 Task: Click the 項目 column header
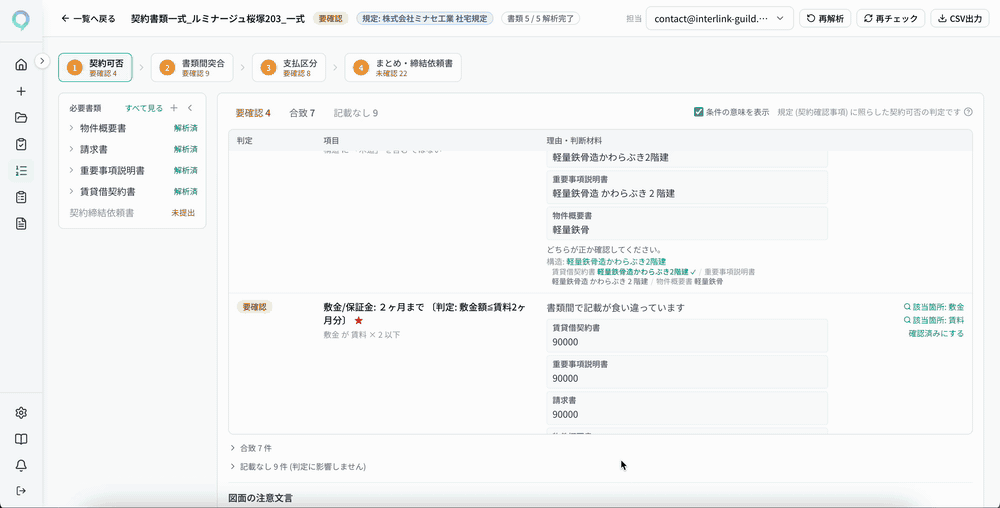pos(331,140)
